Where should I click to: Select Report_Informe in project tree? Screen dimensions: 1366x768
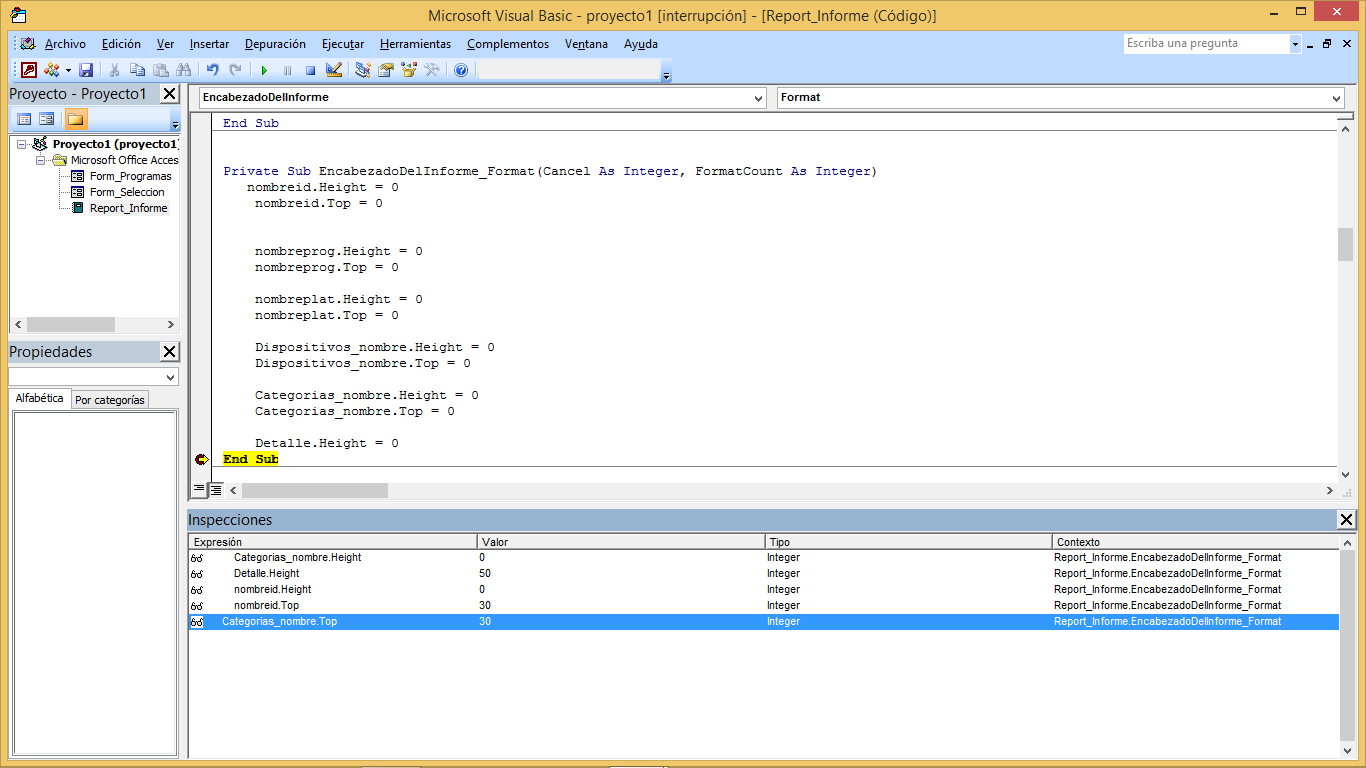click(129, 208)
